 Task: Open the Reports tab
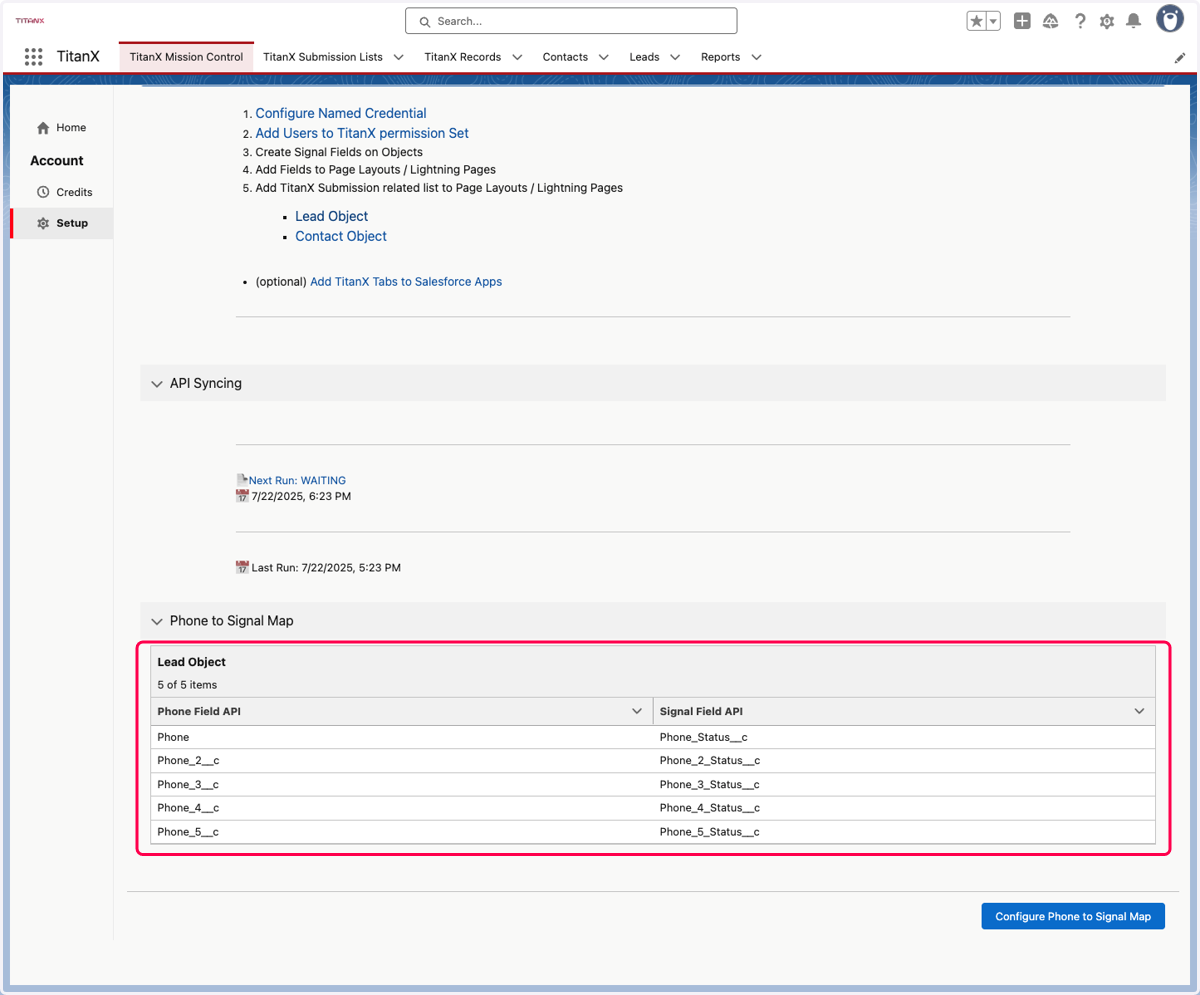coord(720,57)
